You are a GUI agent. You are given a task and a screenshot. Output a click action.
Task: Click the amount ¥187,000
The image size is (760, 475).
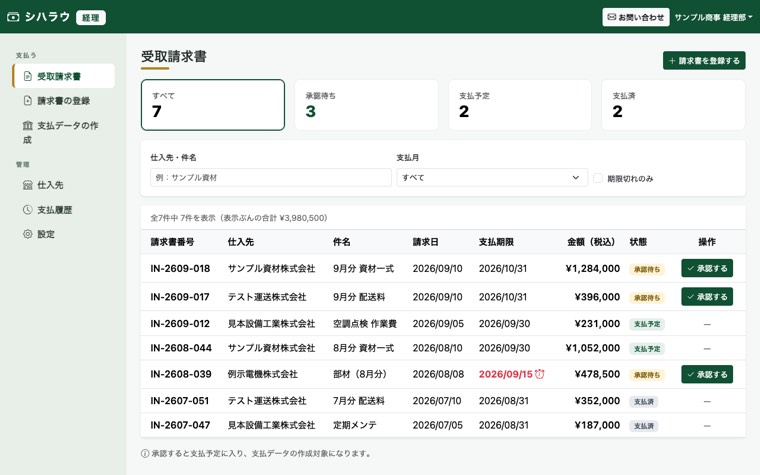pos(597,425)
